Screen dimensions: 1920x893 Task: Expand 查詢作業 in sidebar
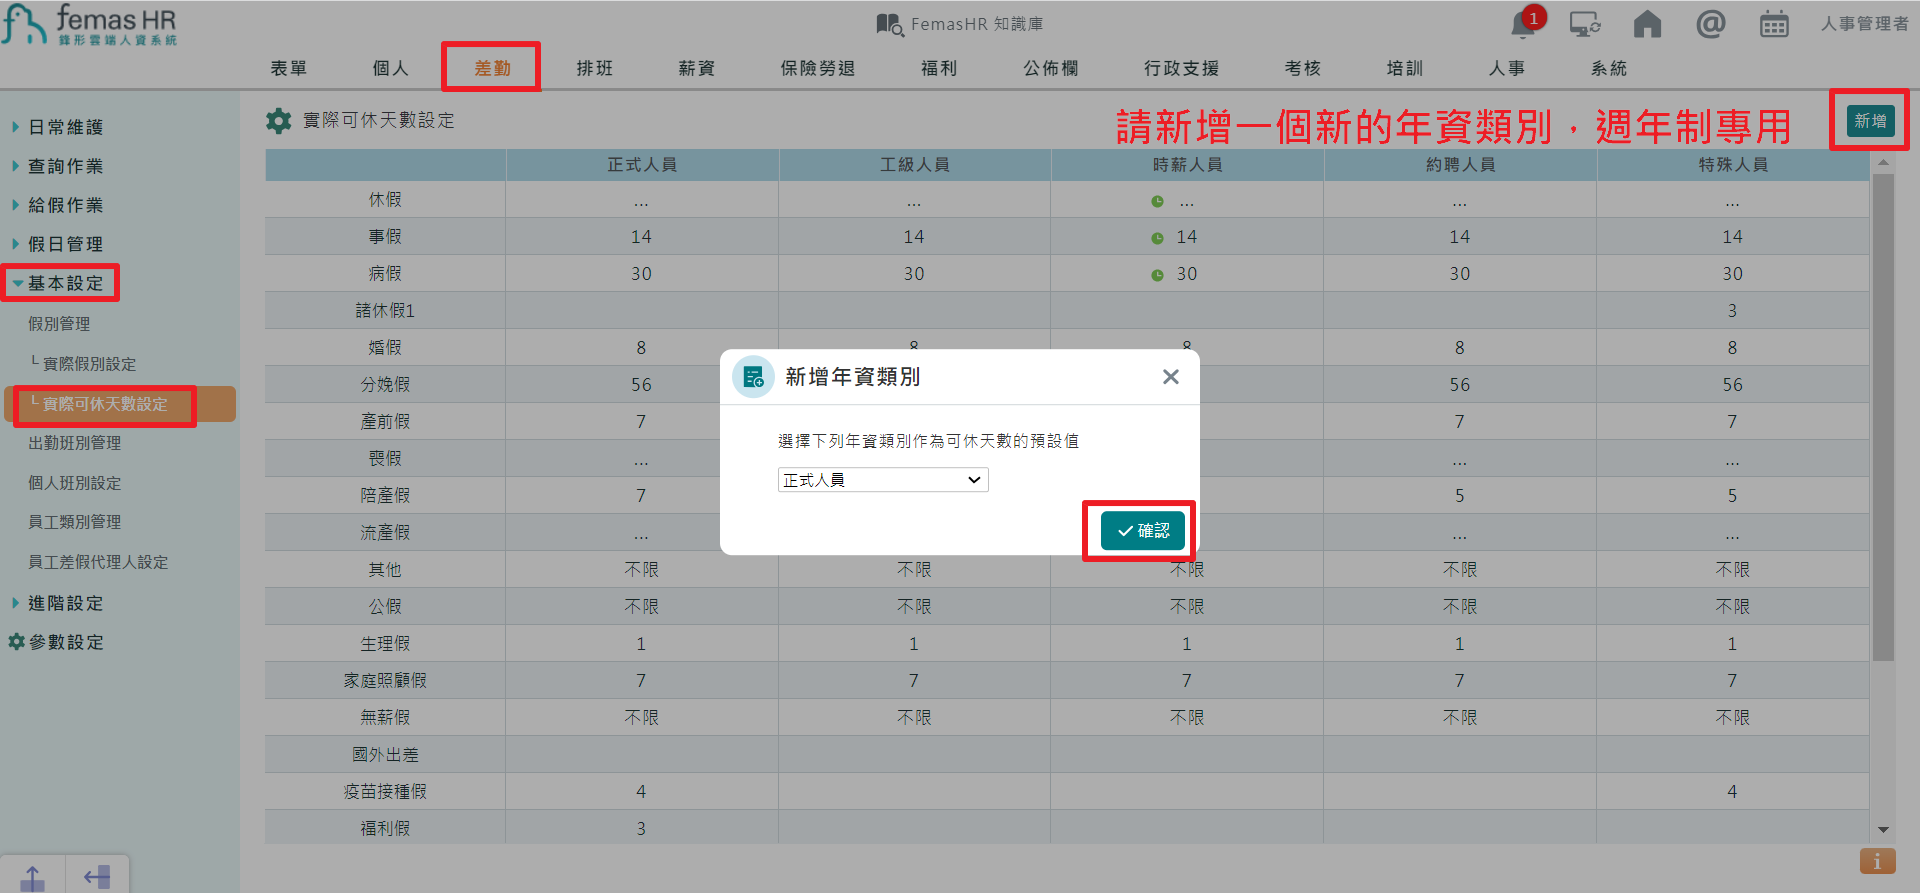[x=65, y=166]
